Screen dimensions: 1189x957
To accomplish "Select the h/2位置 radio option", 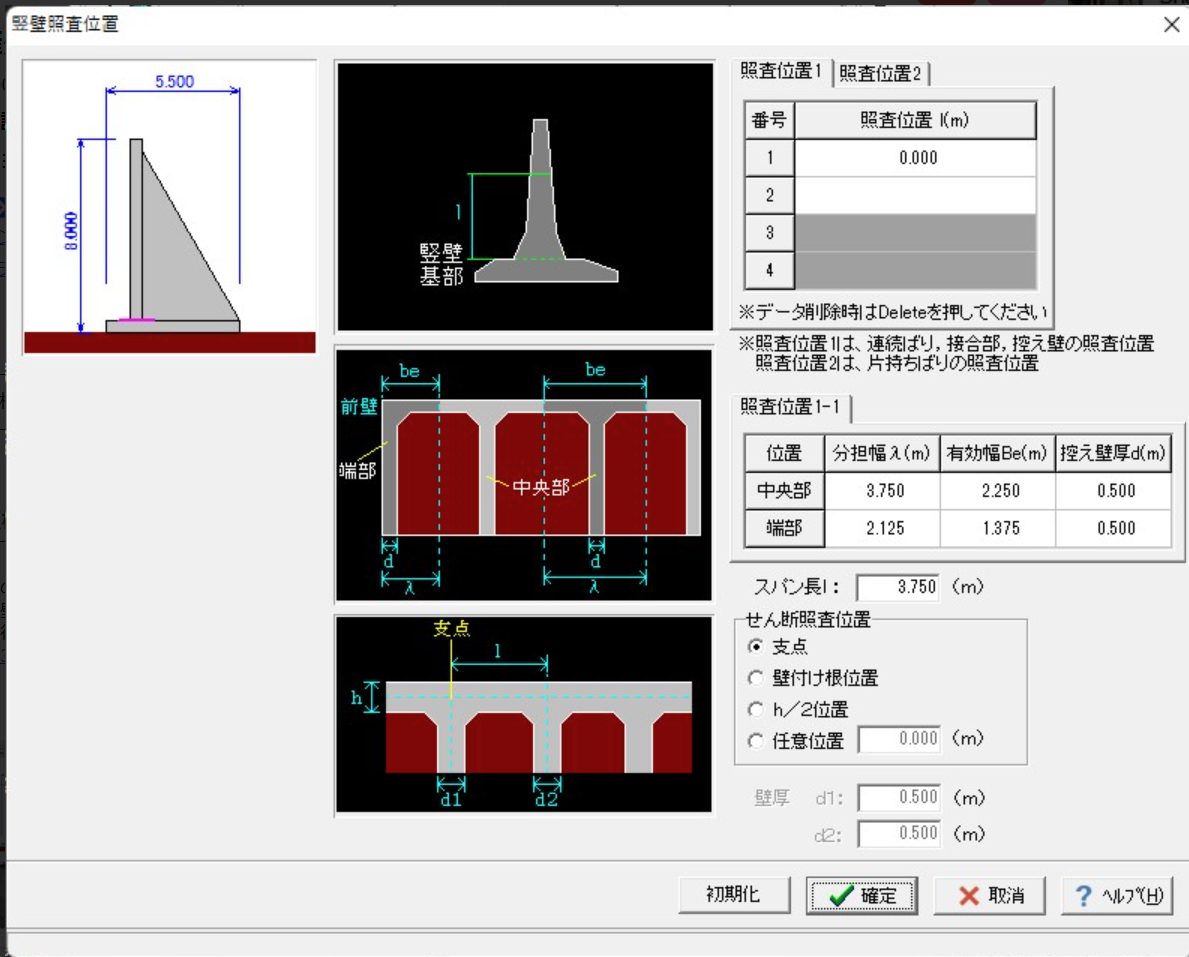I will [756, 710].
